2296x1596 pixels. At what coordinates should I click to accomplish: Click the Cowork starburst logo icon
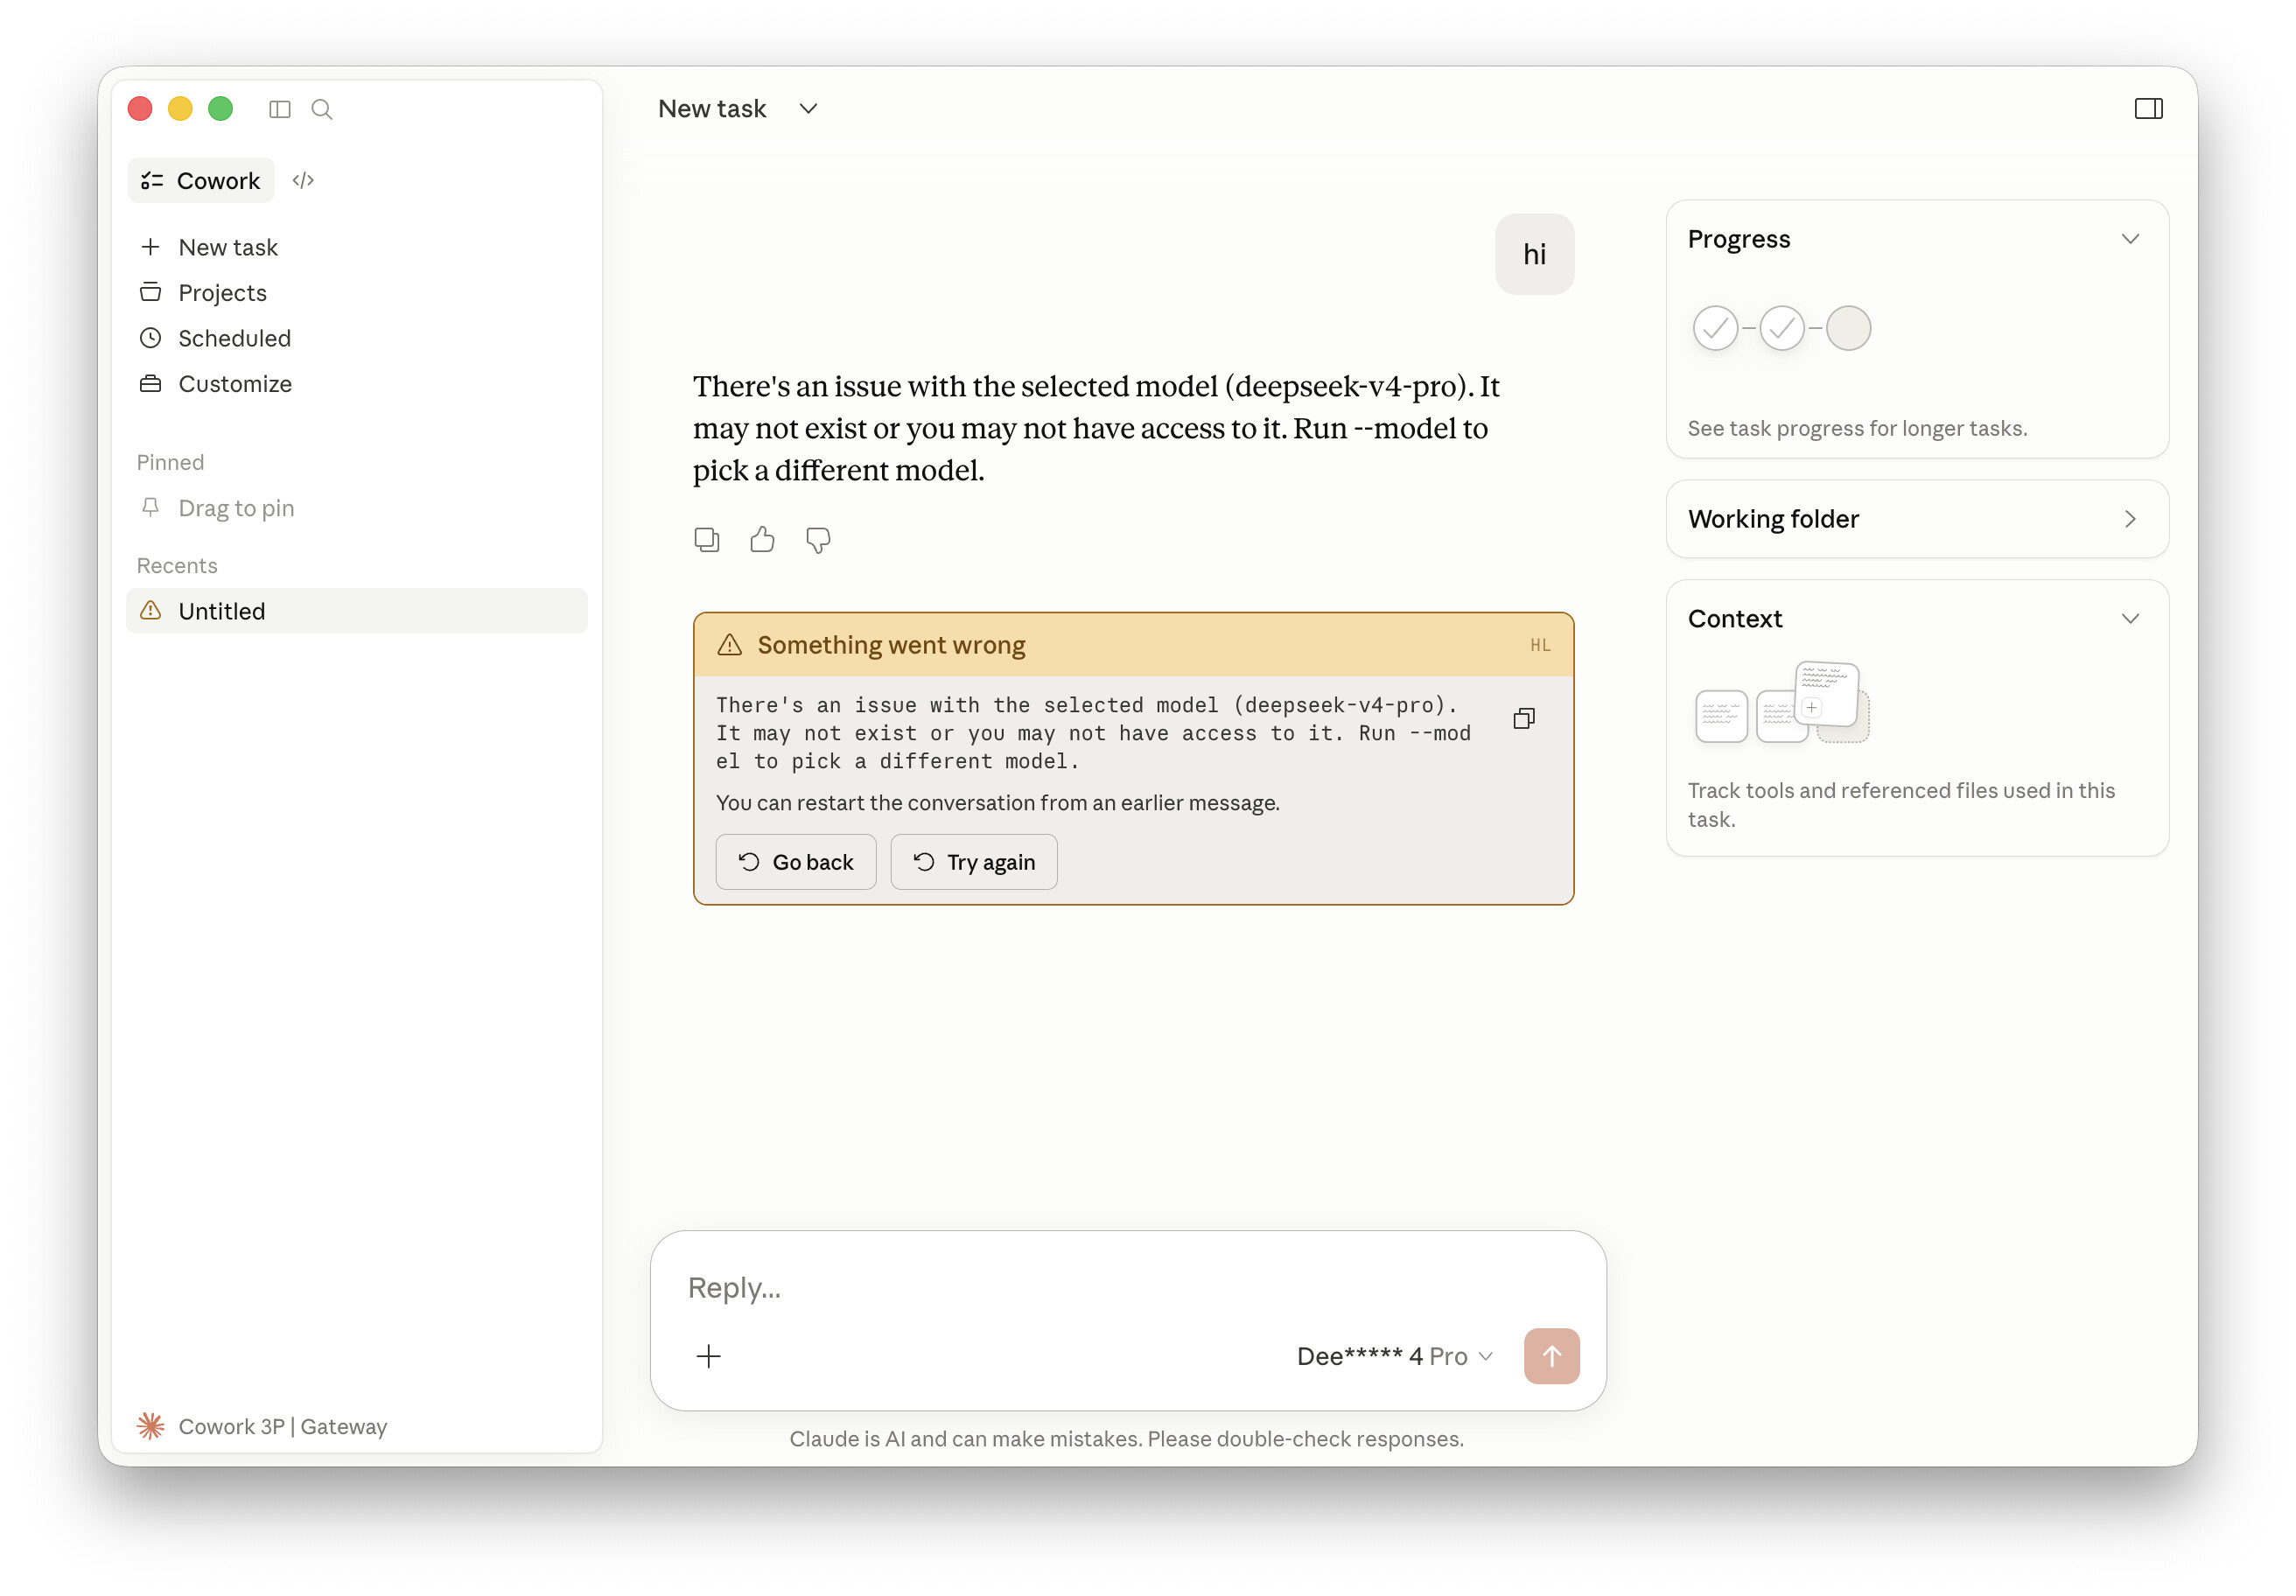click(151, 1427)
